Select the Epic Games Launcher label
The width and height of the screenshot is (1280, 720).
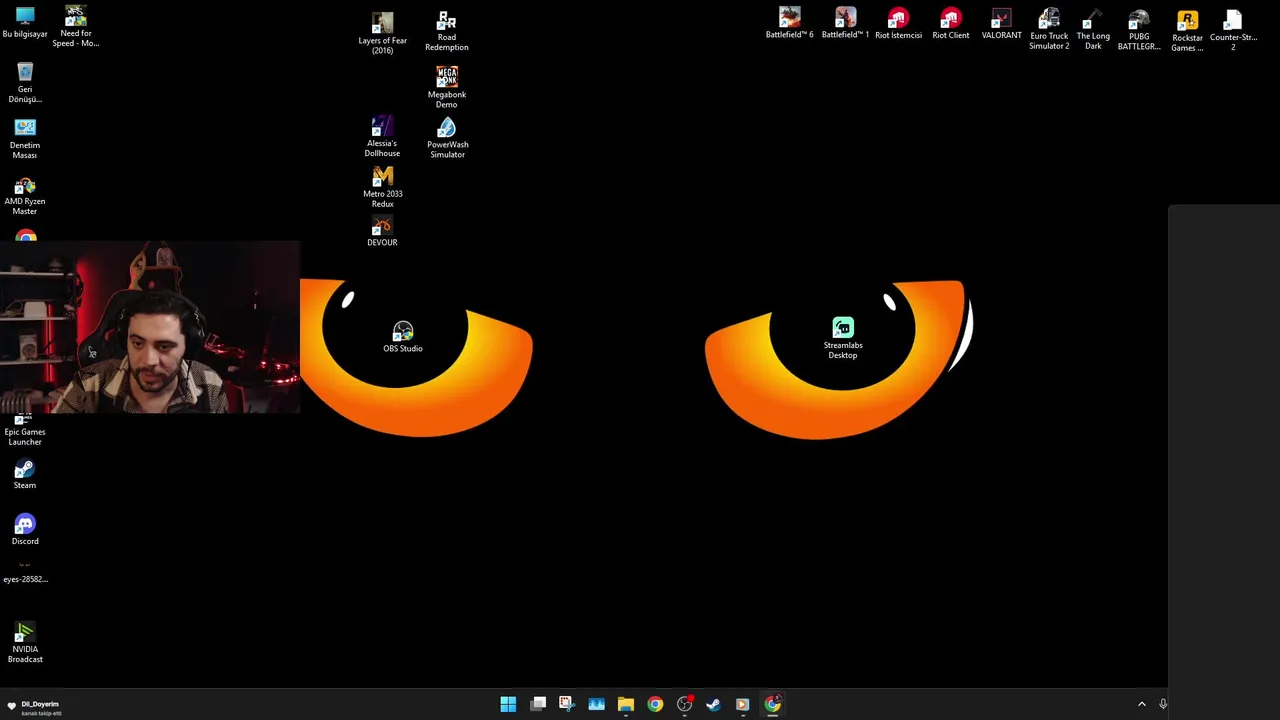25,437
